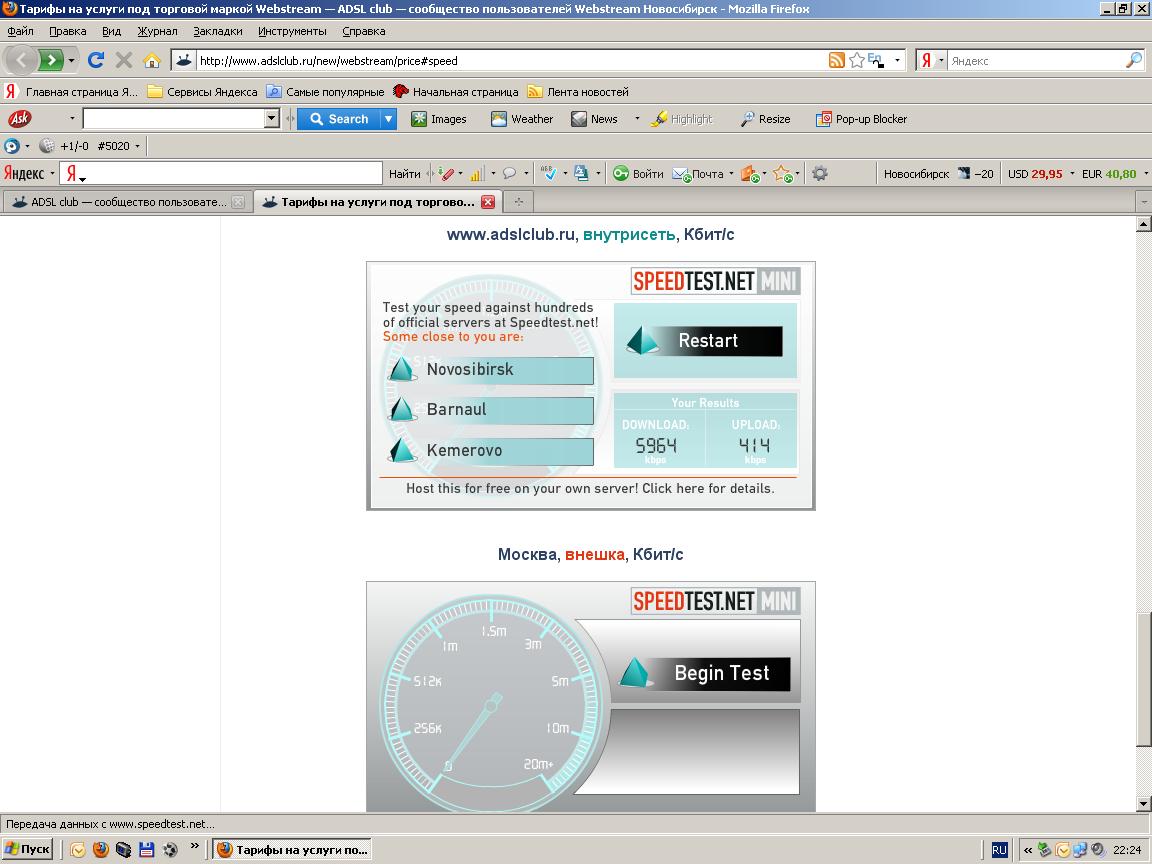This screenshot has width=1152, height=864.
Task: Go forward with the green Forward arrow
Action: click(50, 60)
